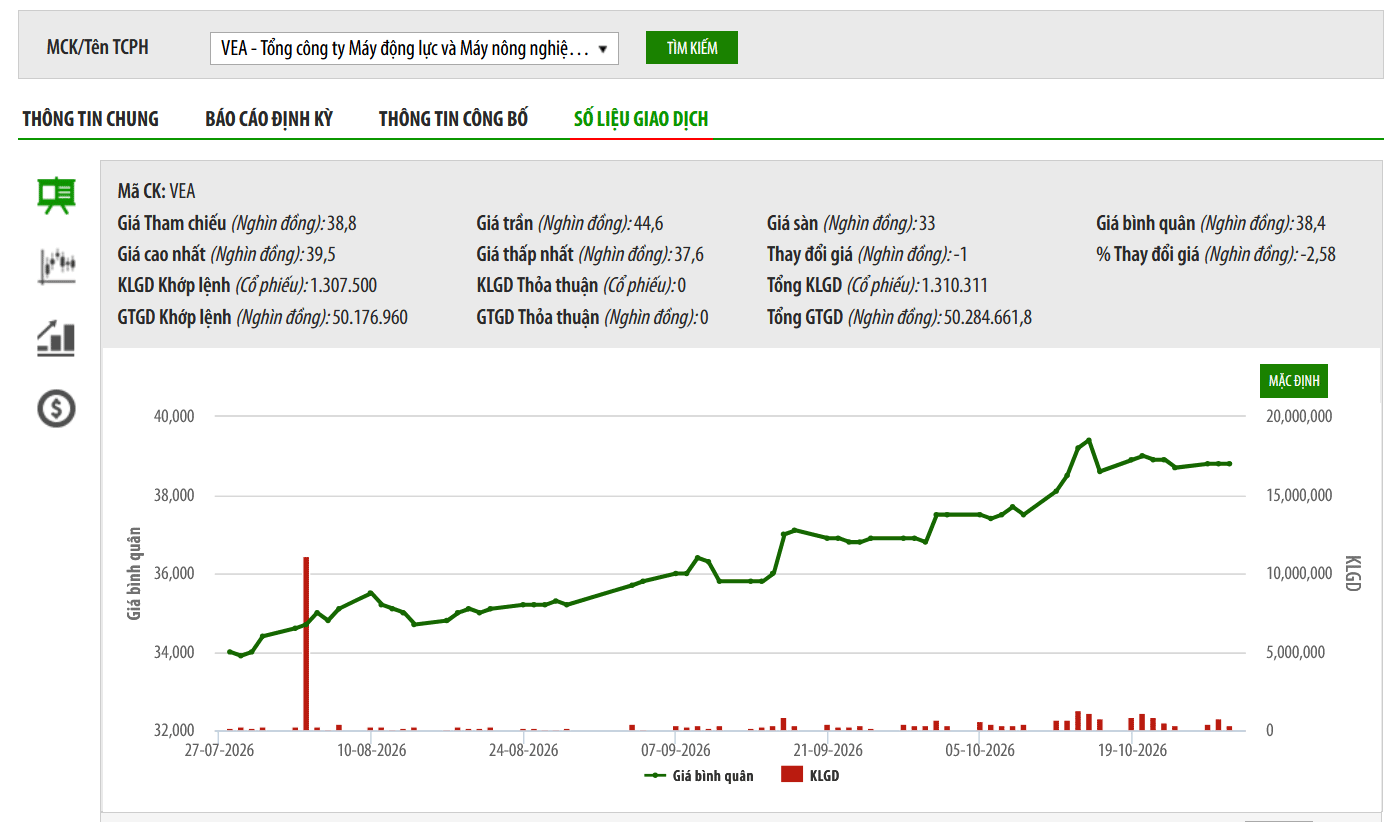
Task: Click the 10-08-2026 date axis label
Action: [x=370, y=750]
